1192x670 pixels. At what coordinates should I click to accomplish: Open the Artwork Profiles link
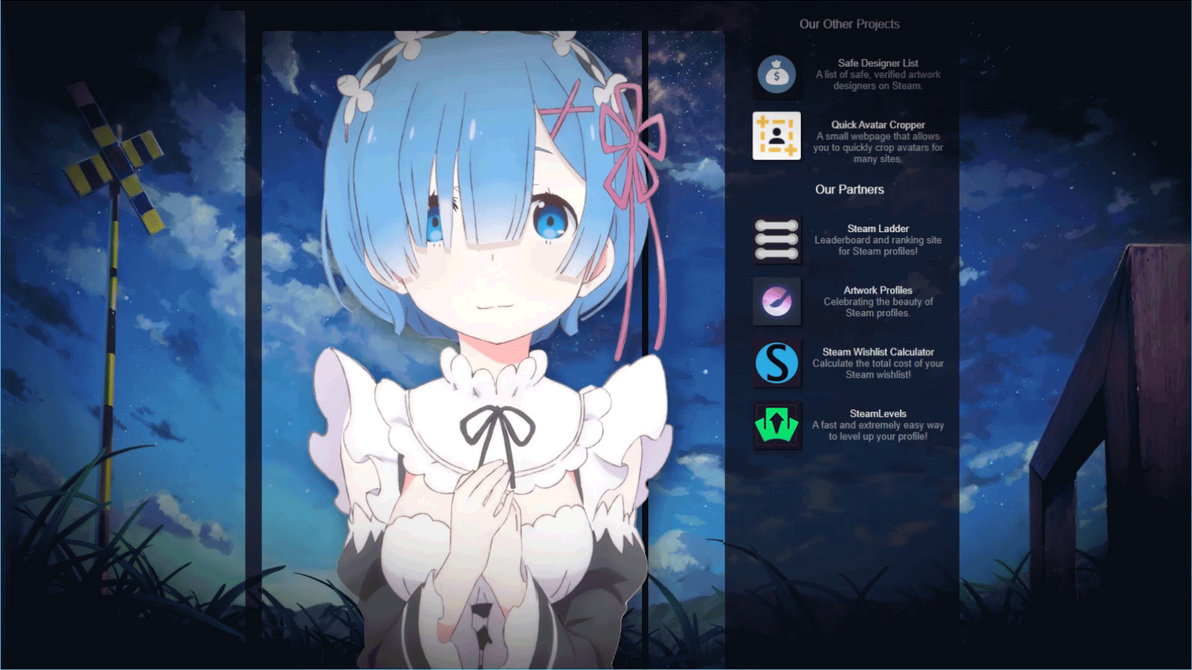(x=879, y=290)
